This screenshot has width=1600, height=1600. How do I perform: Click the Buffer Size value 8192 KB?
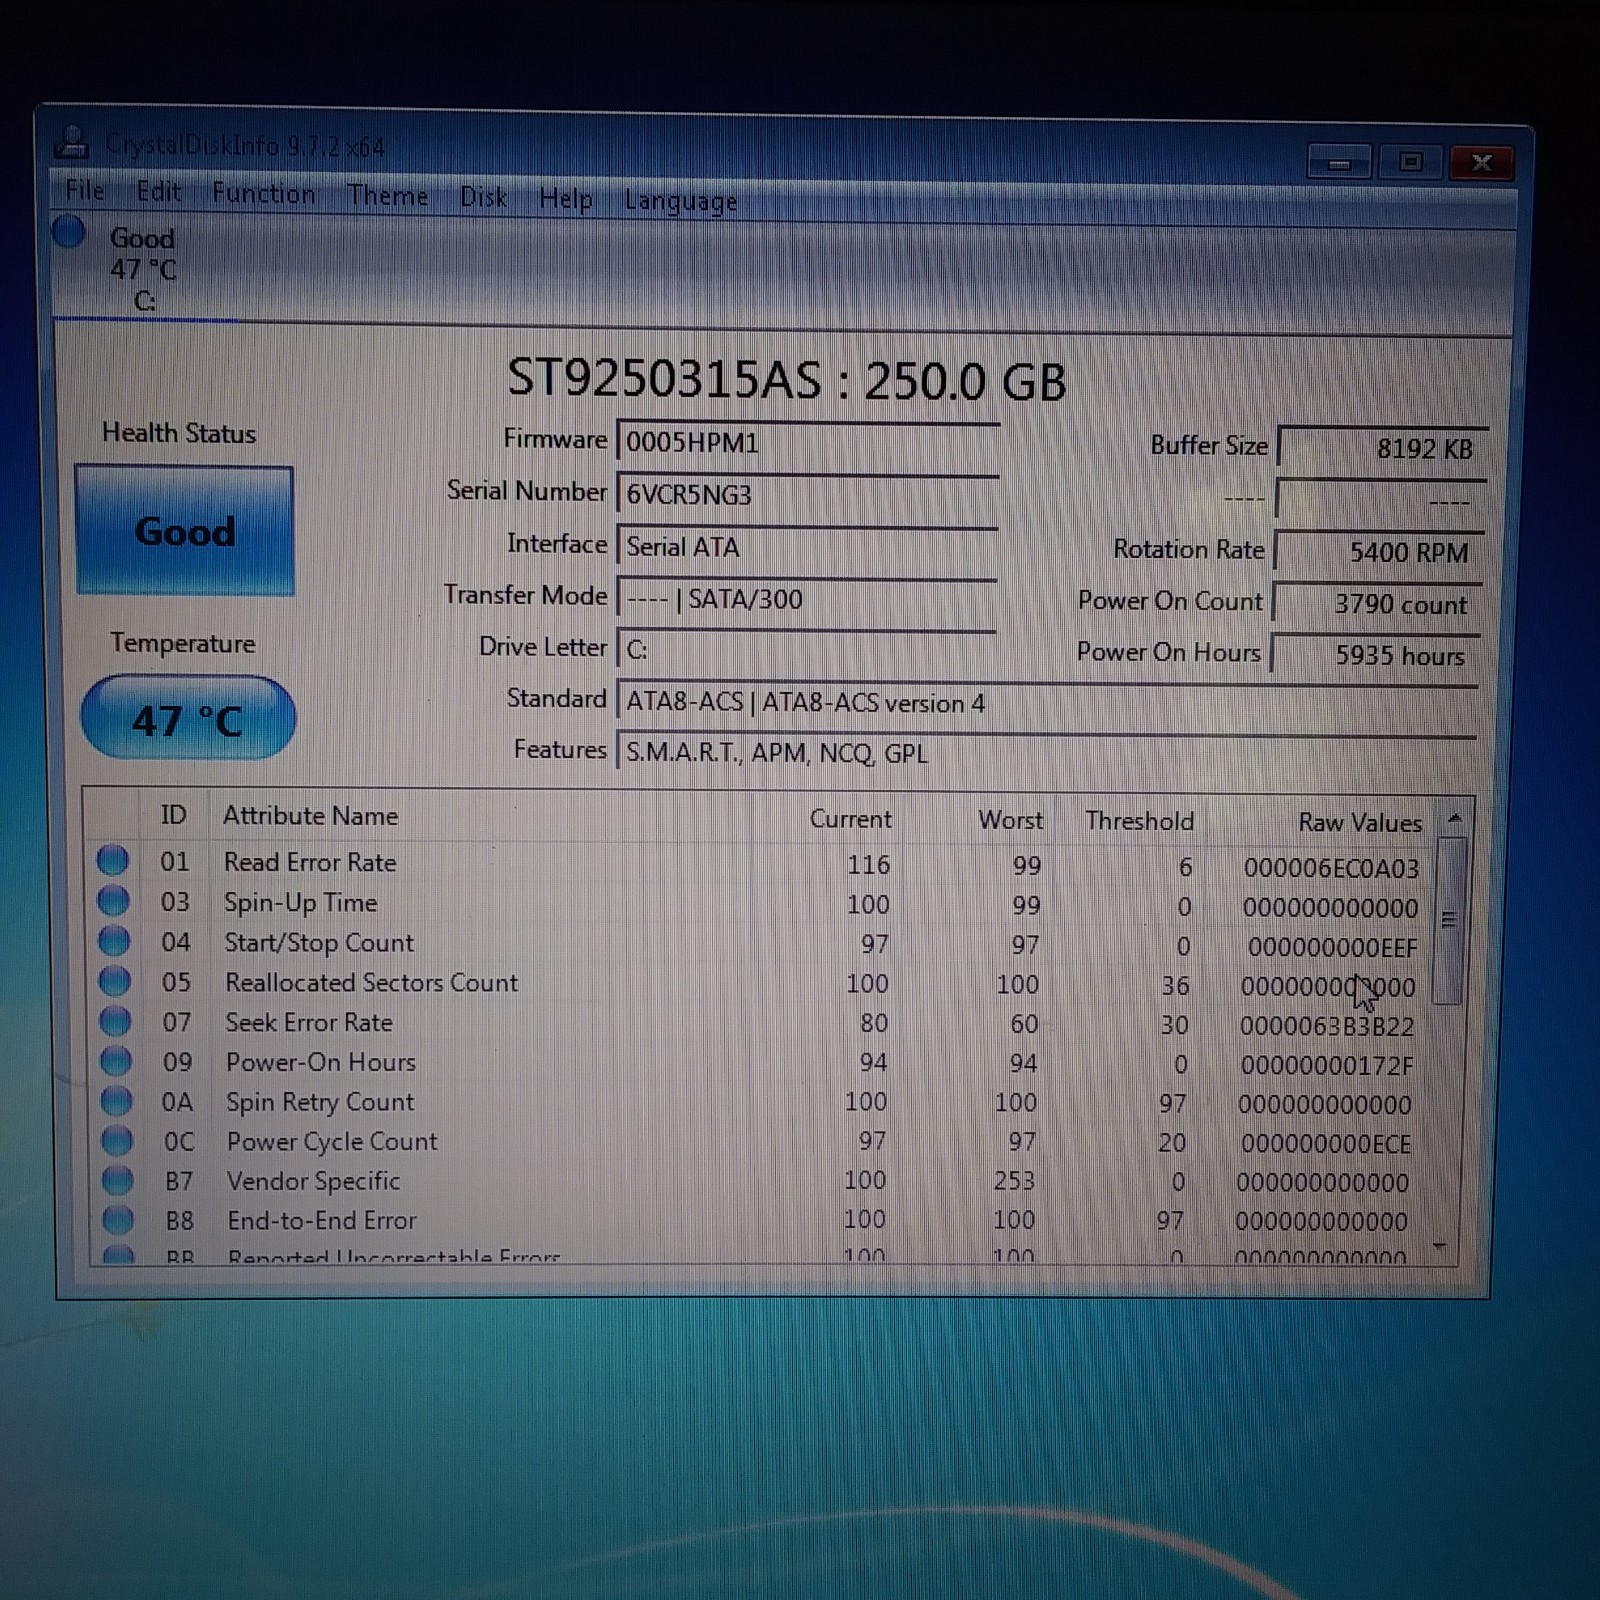tap(1382, 448)
